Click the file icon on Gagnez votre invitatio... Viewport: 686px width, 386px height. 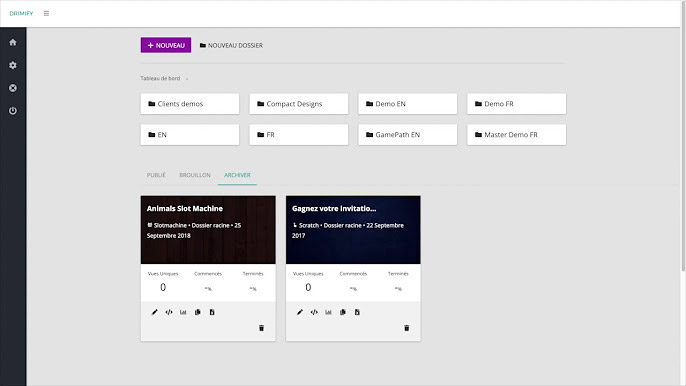[x=357, y=312]
